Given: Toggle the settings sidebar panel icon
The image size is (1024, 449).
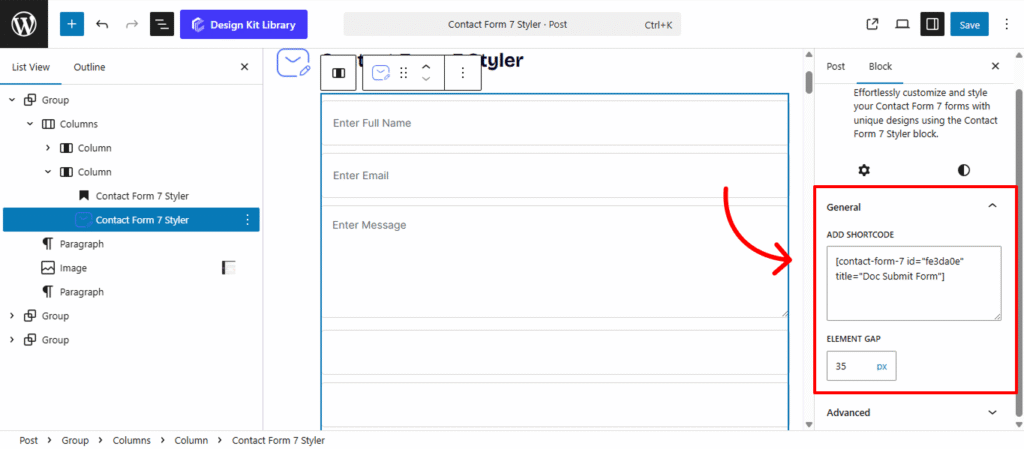Looking at the screenshot, I should (x=932, y=24).
